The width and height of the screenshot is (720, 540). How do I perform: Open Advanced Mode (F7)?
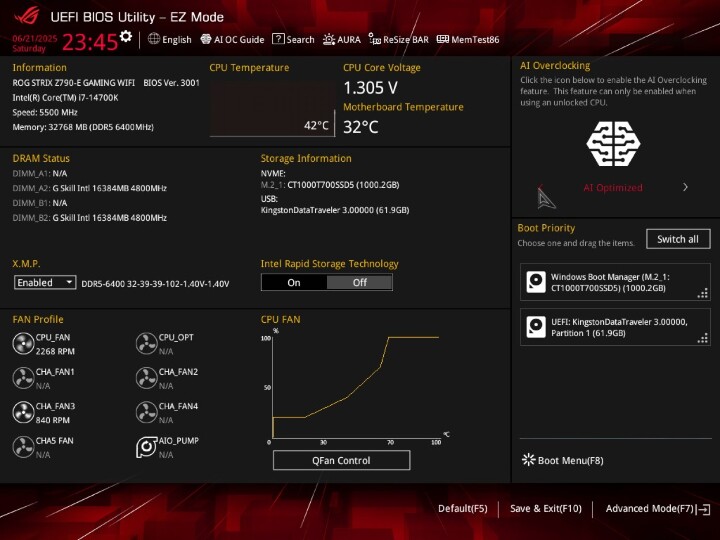click(653, 509)
